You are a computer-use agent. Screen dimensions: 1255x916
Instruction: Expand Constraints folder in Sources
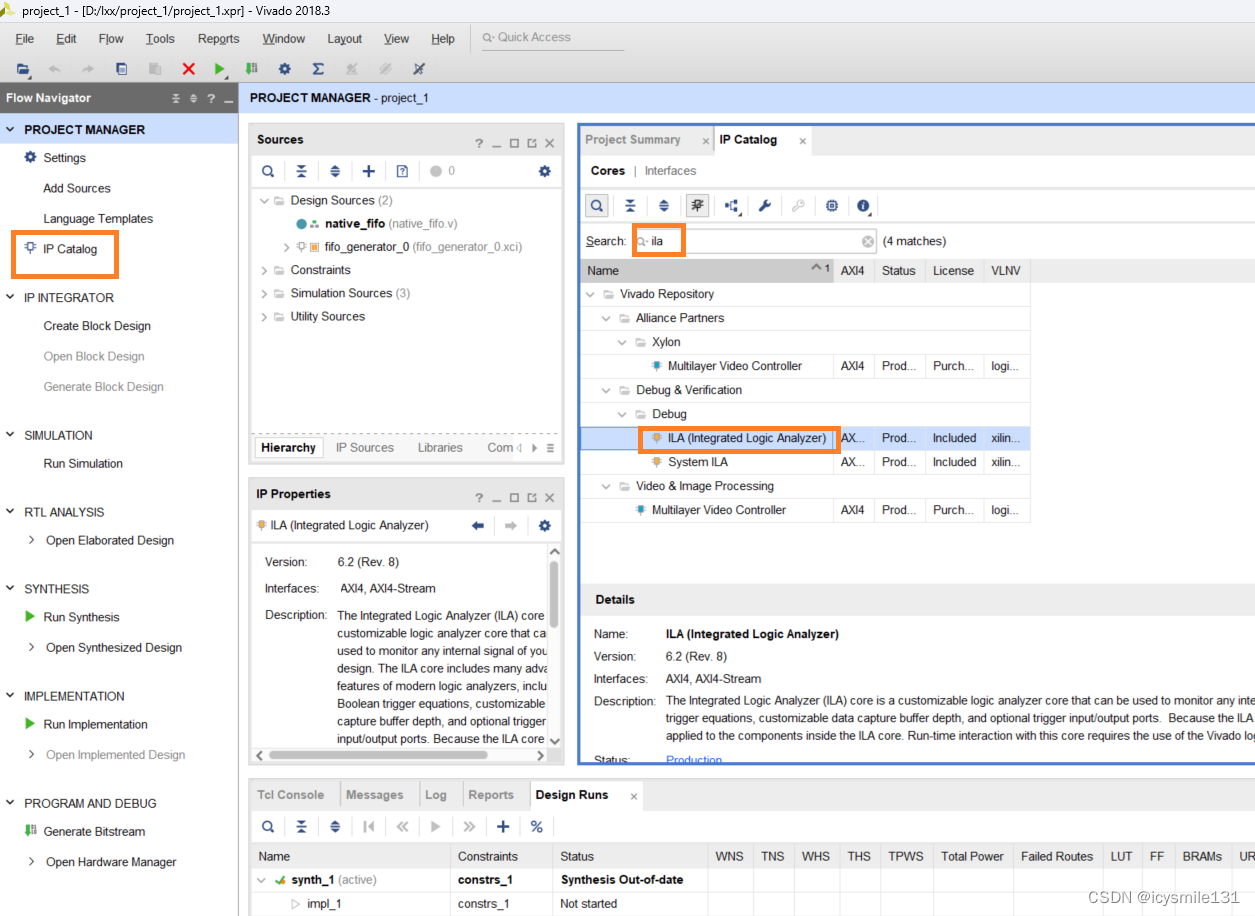[x=265, y=270]
